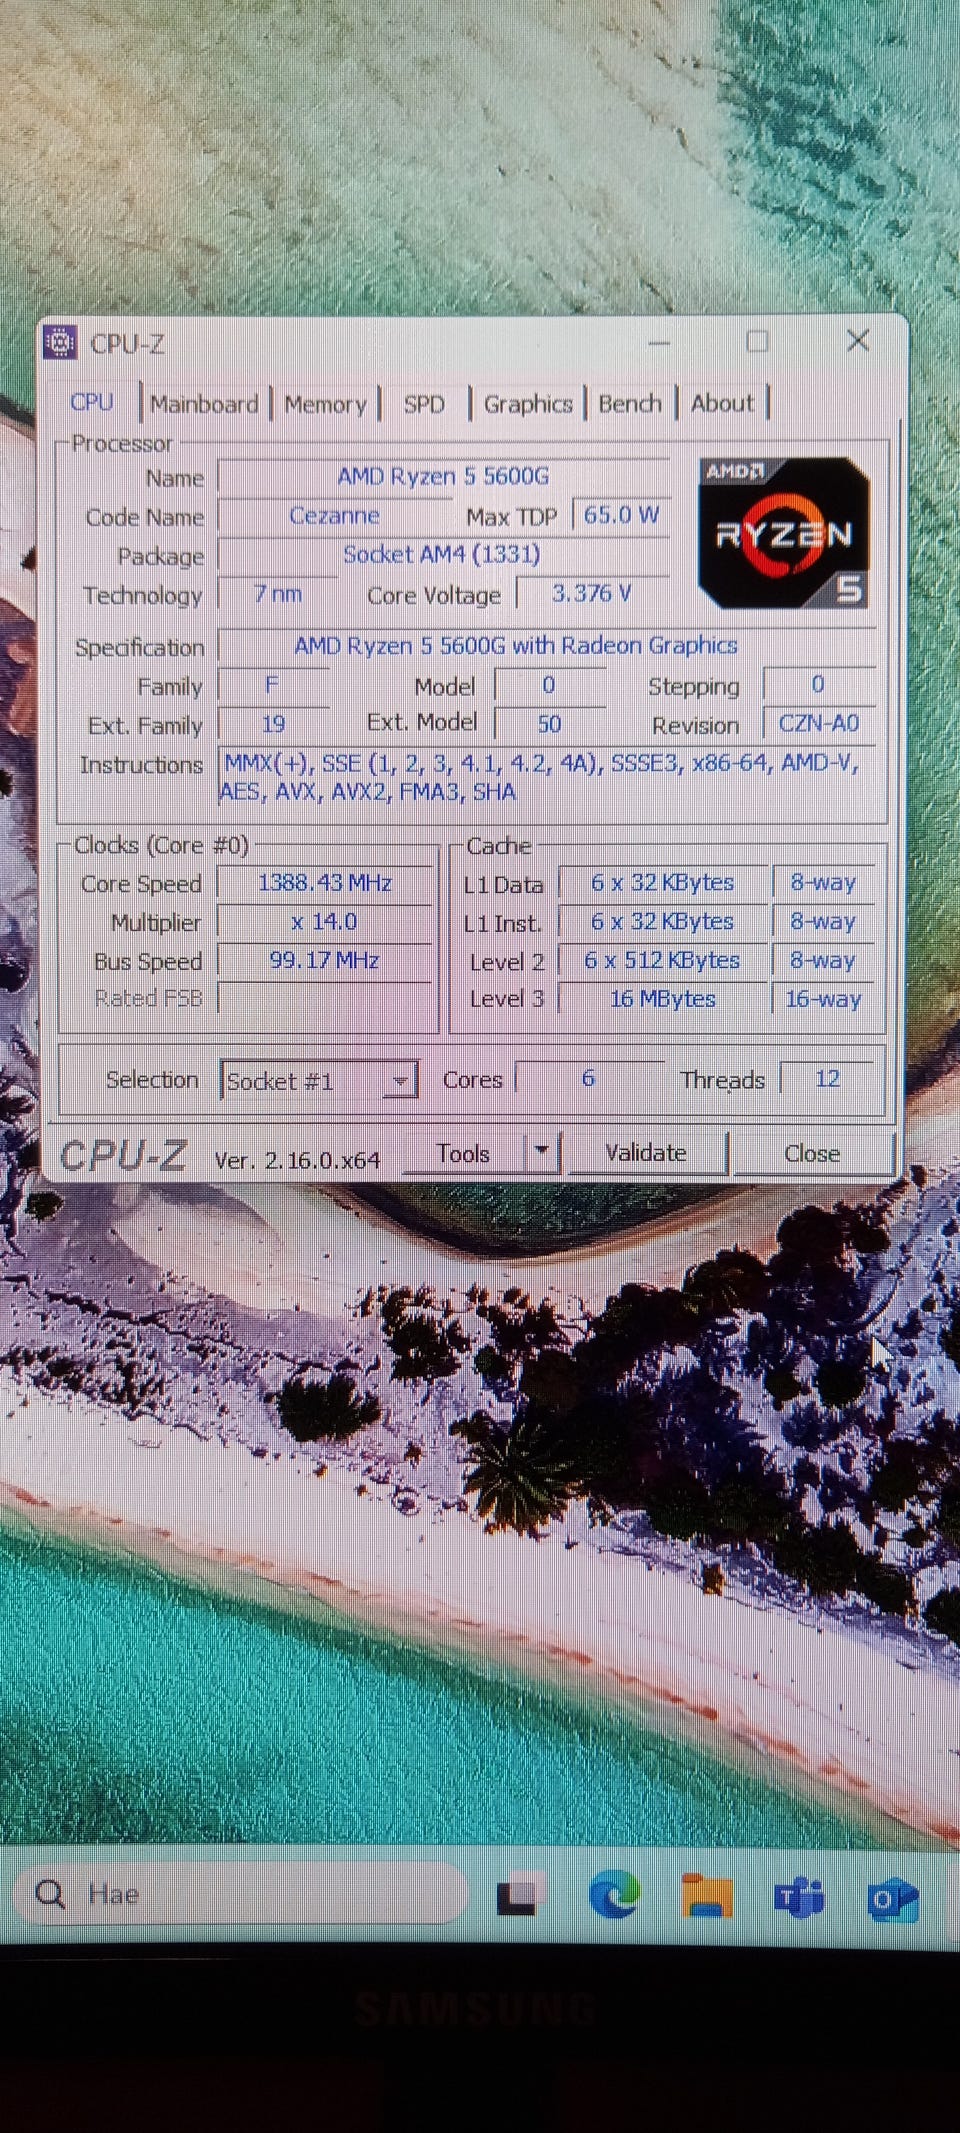Click the CPU-Z app icon in title bar
This screenshot has height=2133, width=960.
(61, 342)
